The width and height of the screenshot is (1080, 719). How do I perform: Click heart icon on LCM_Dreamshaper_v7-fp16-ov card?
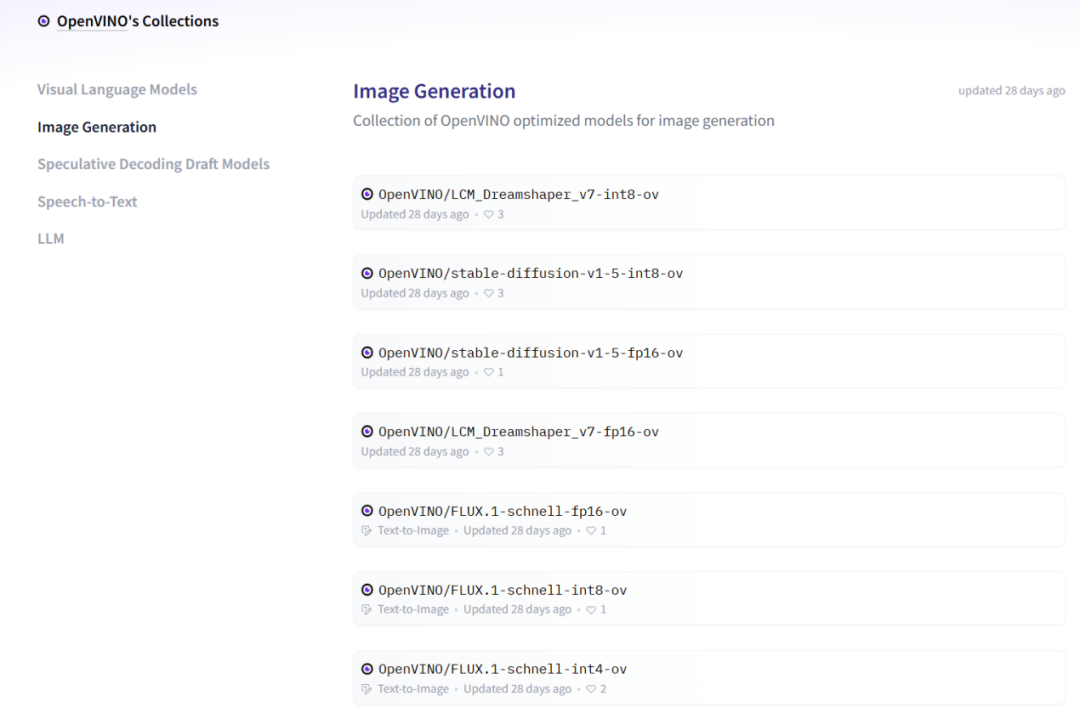[x=488, y=452]
